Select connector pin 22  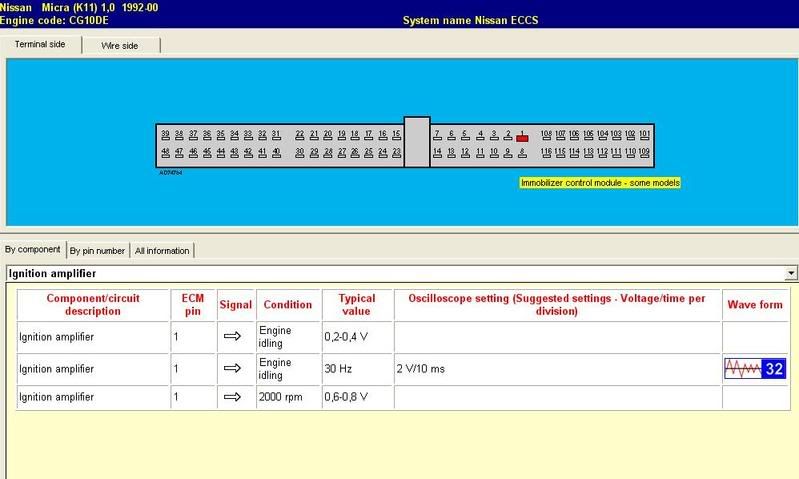(x=300, y=135)
